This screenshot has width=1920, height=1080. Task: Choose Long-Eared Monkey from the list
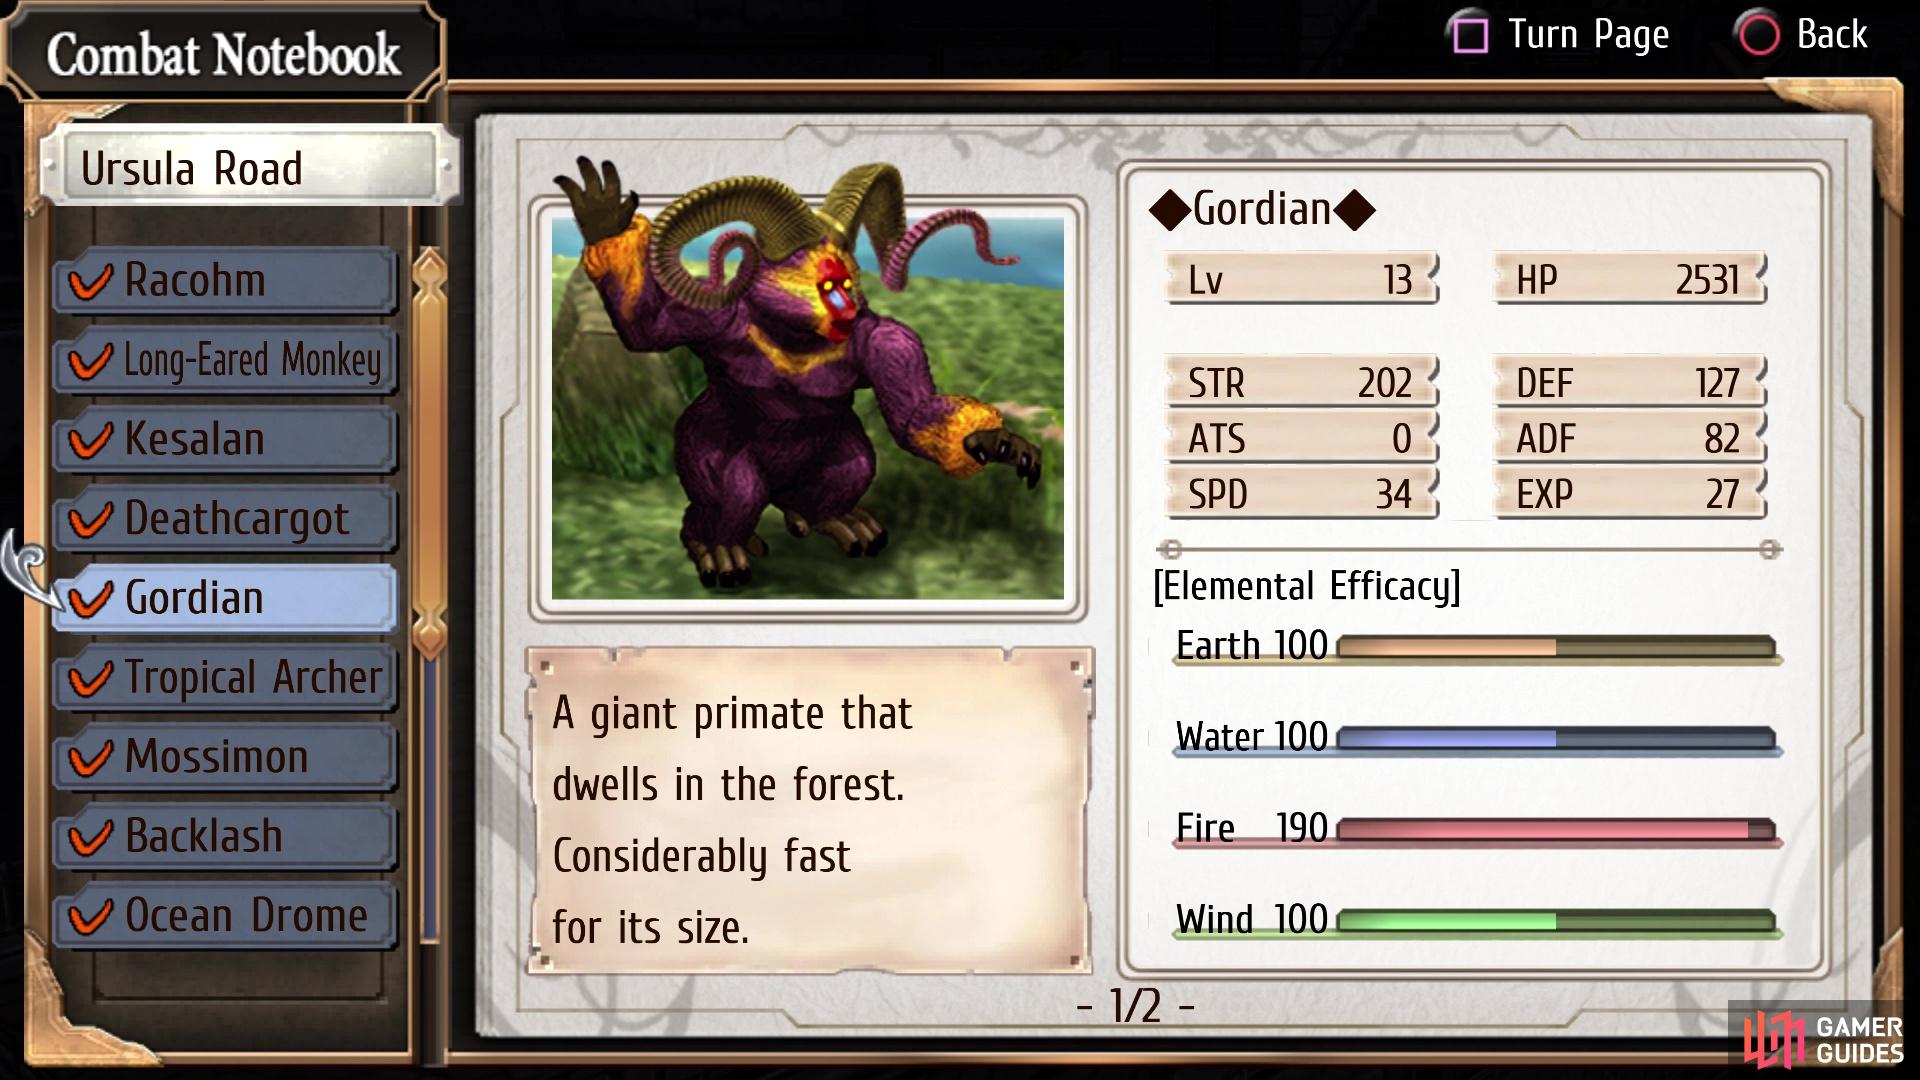[226, 360]
